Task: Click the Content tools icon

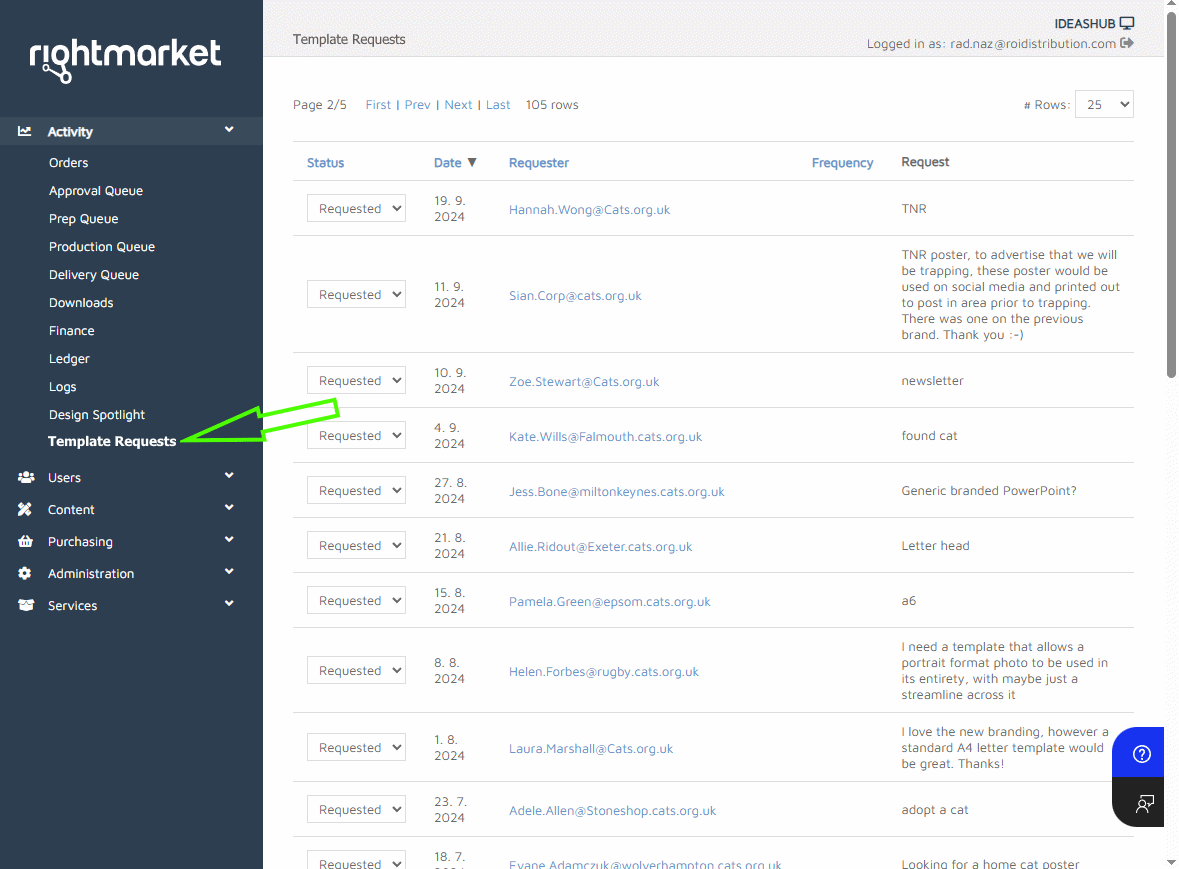Action: point(25,509)
